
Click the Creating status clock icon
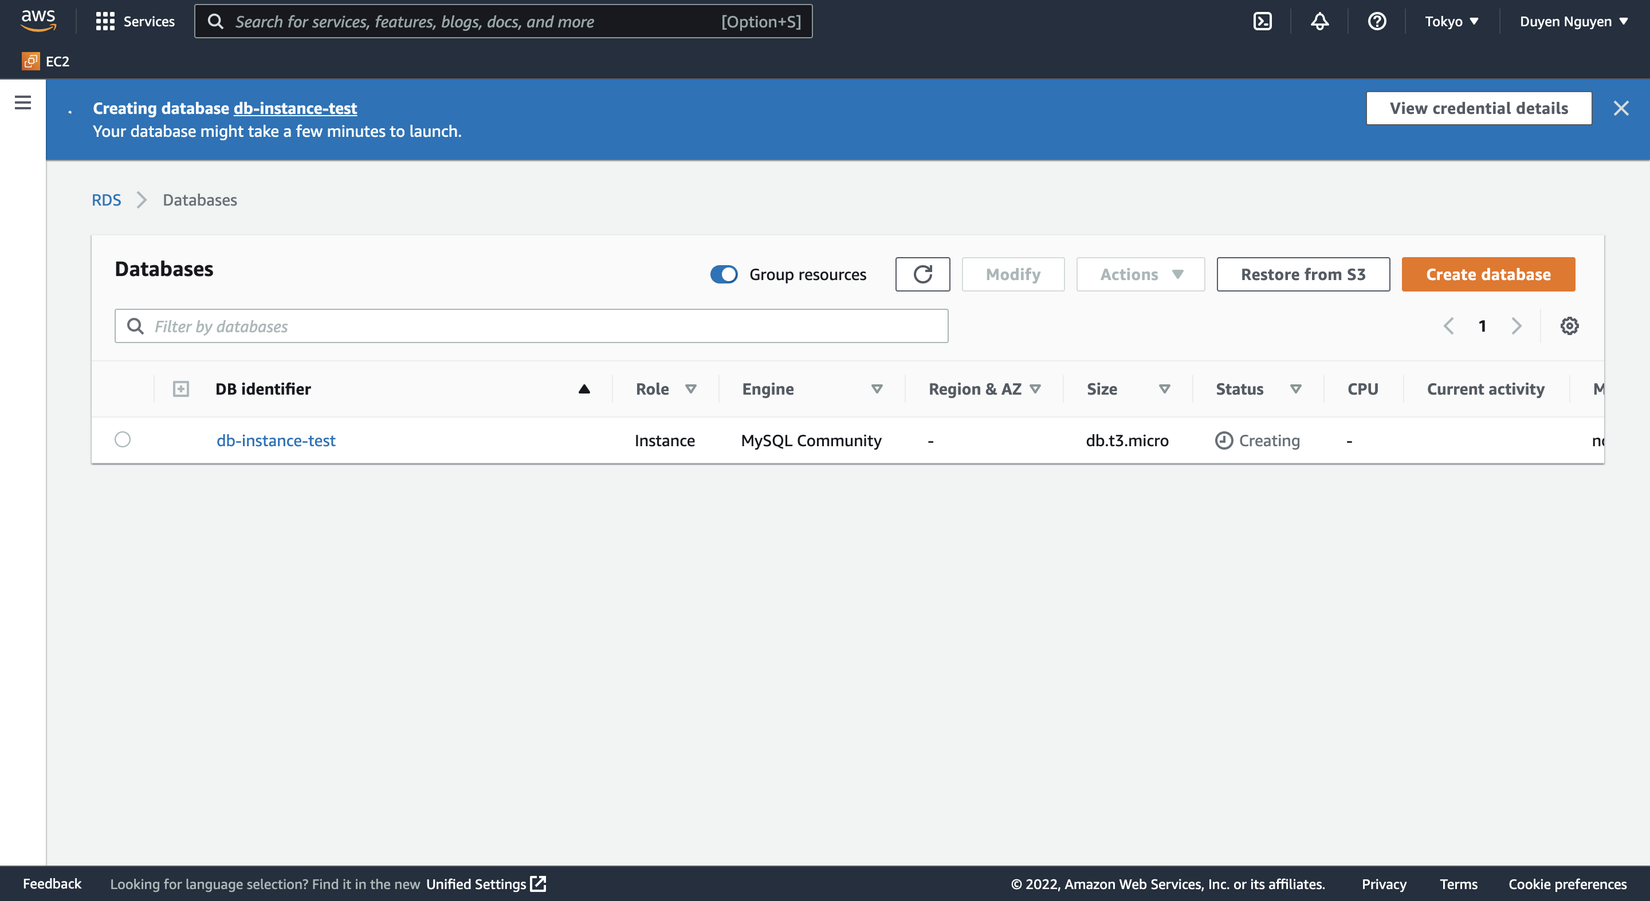(1224, 440)
